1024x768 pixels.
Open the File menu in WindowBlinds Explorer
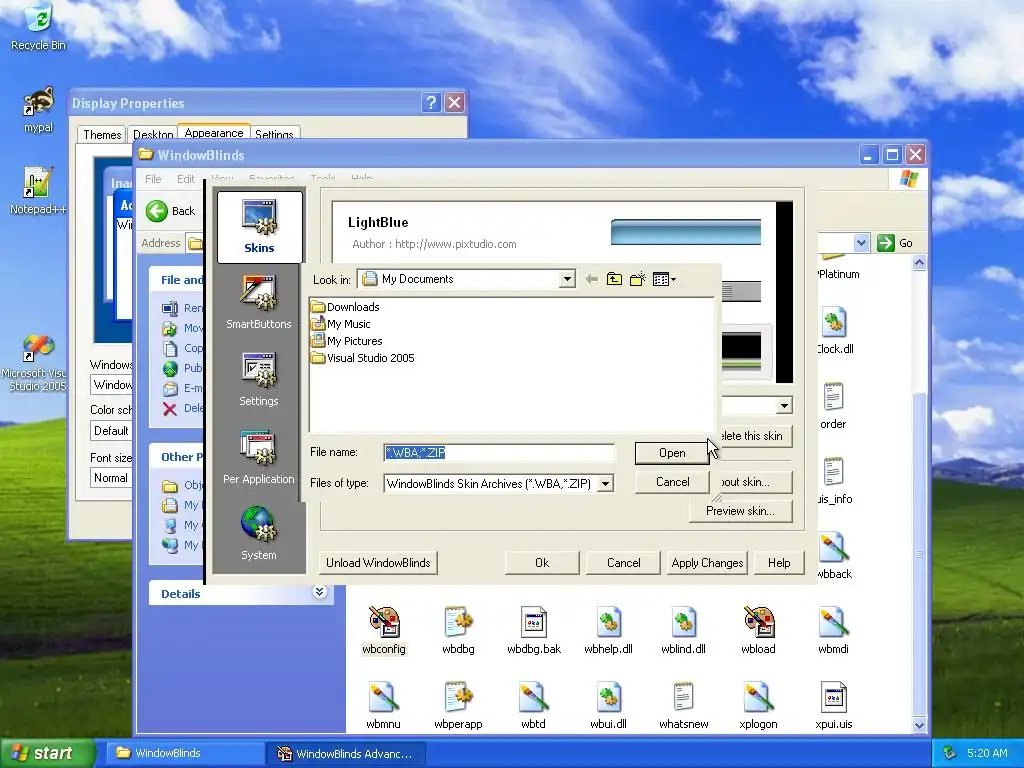click(153, 179)
